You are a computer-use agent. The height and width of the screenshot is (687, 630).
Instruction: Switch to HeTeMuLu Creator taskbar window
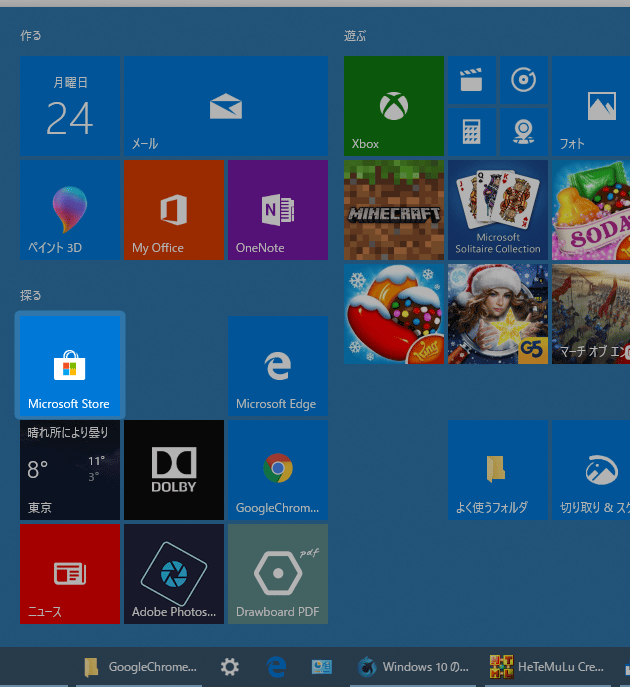[x=547, y=667]
